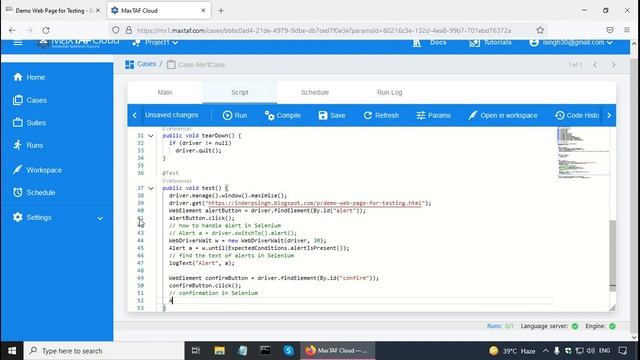This screenshot has width=640, height=360.
Task: Open Params settings
Action: (433, 116)
